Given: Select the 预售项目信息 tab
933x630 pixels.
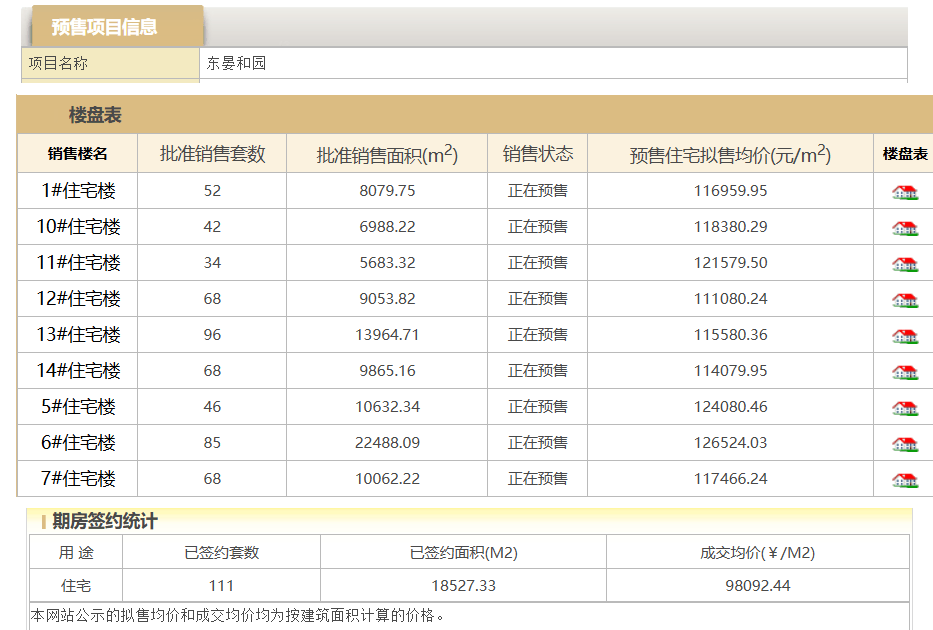Looking at the screenshot, I should 105,27.
